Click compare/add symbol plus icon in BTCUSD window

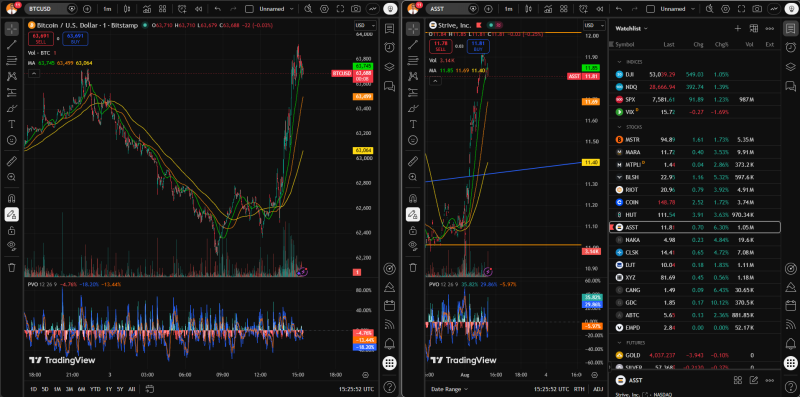[87, 9]
